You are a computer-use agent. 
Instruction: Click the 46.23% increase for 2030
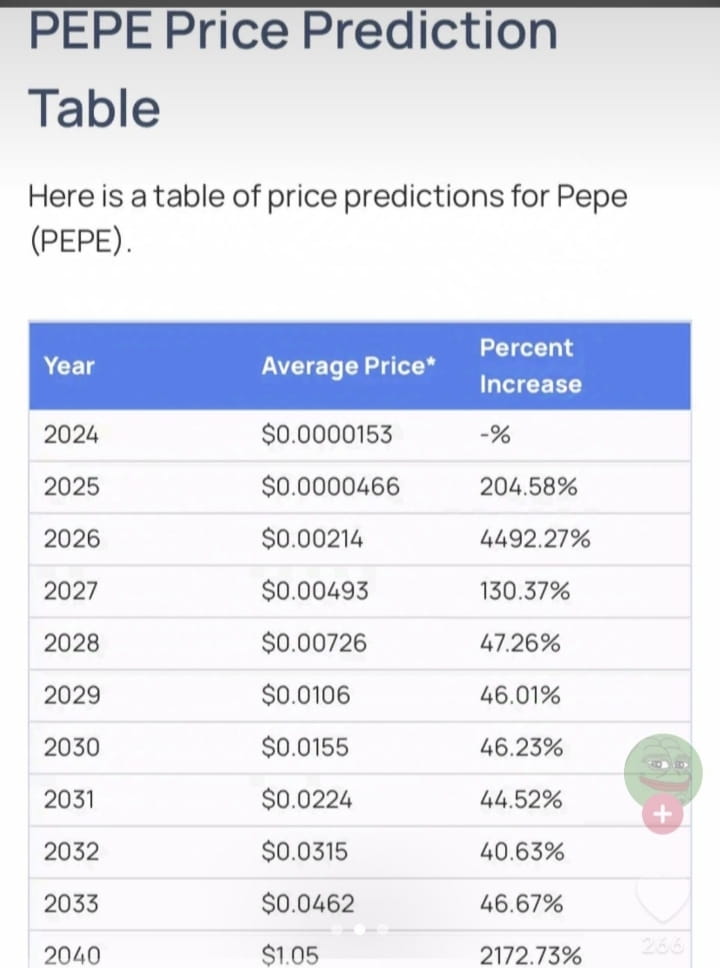(521, 747)
